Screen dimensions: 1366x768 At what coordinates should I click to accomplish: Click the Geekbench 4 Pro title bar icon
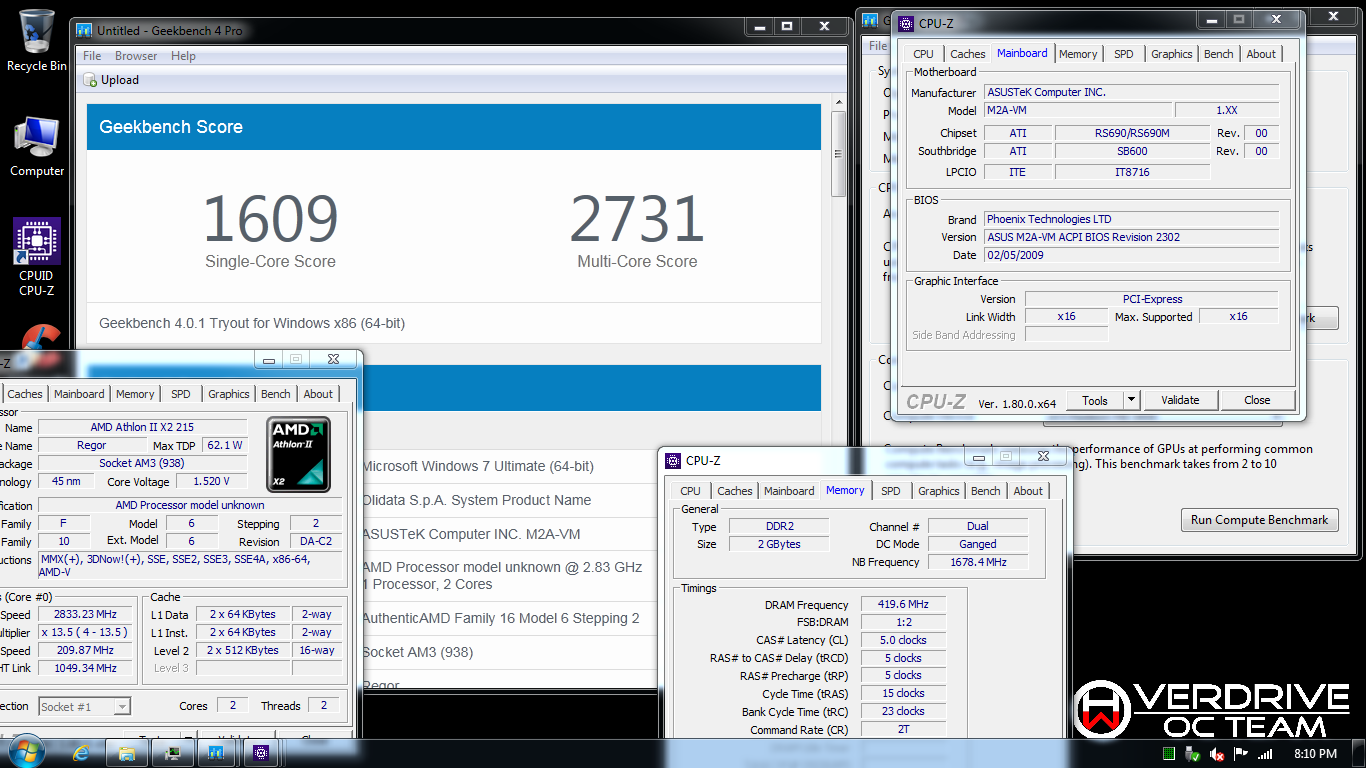[84, 31]
